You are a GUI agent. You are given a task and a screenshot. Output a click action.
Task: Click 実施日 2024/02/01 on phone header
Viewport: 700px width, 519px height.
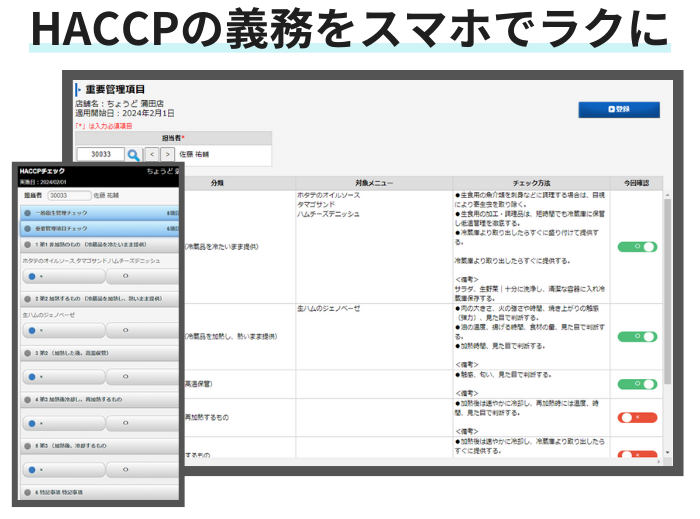[43, 182]
